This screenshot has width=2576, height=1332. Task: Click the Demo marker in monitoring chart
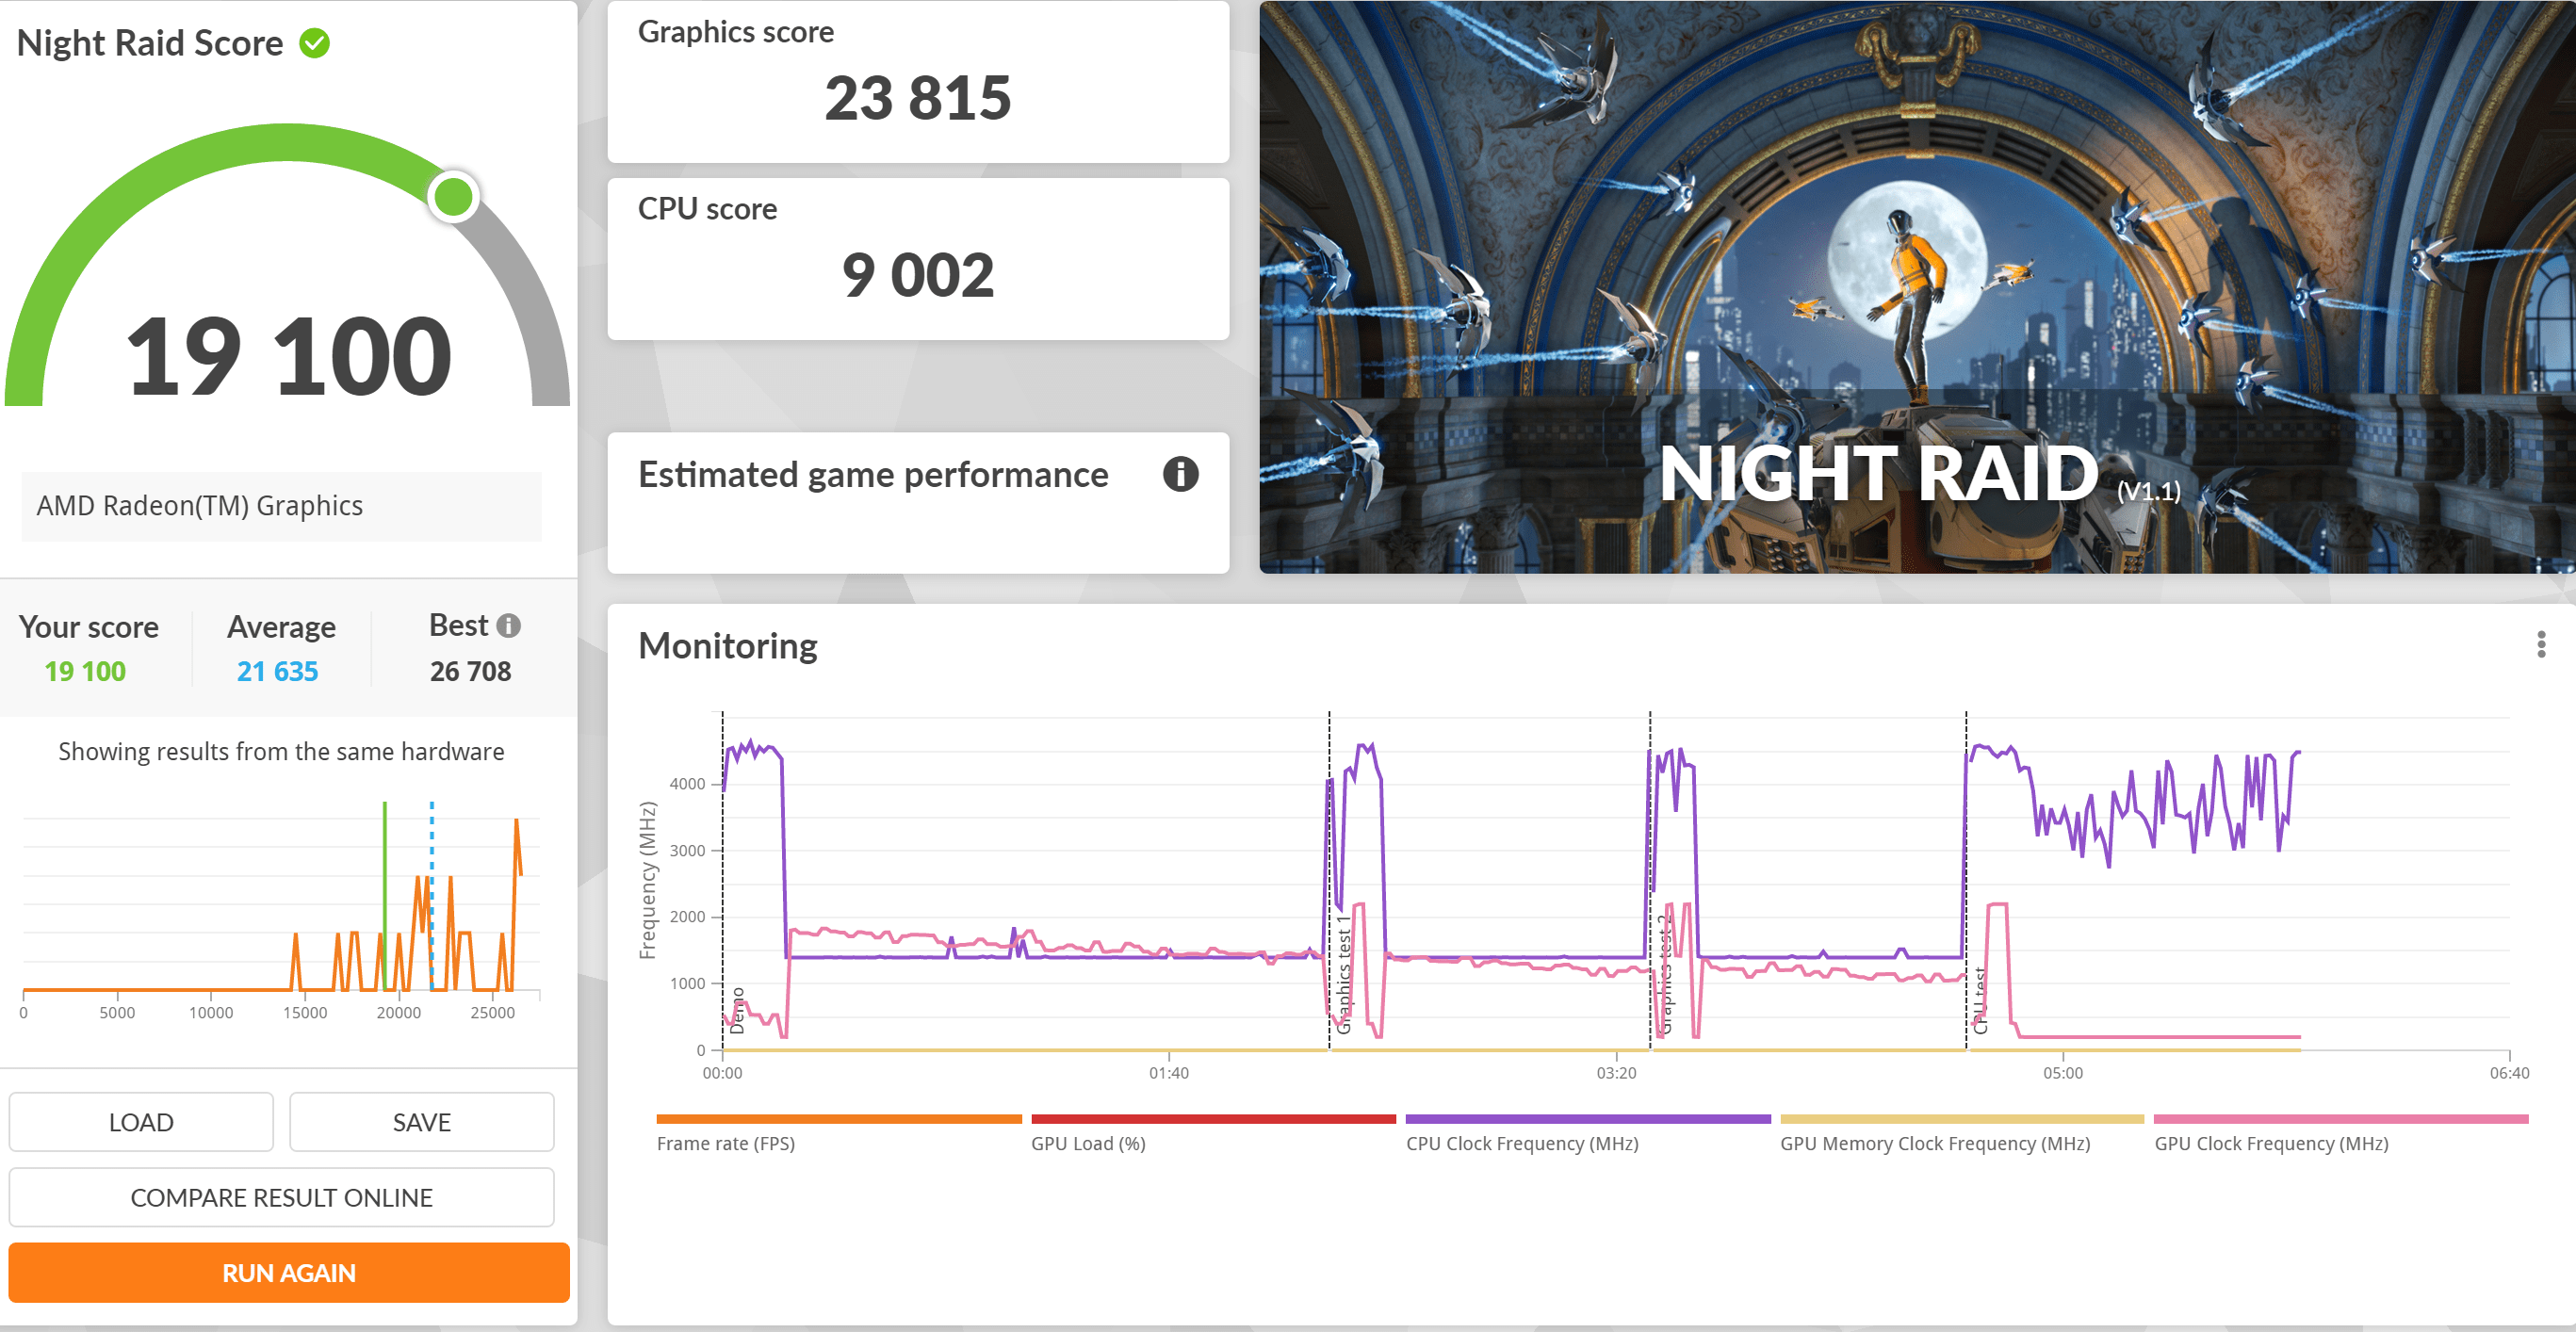pos(738,1011)
